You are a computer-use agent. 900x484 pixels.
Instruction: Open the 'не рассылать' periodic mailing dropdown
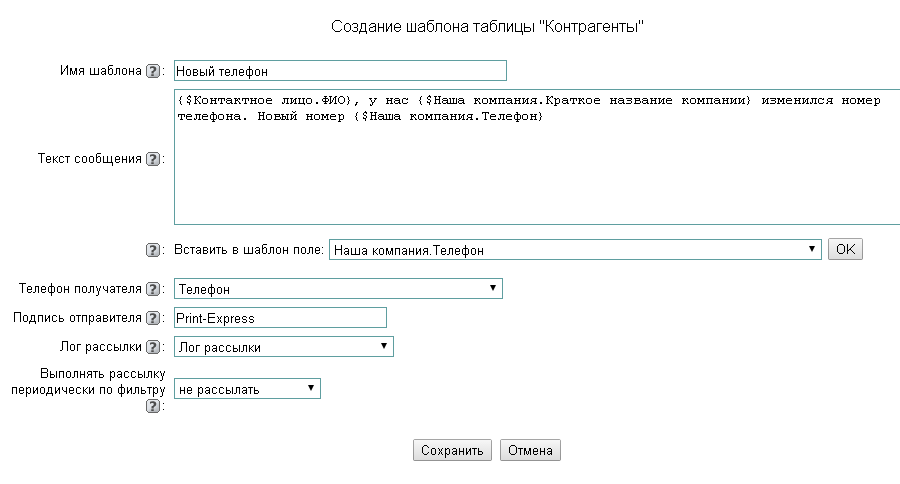click(247, 389)
